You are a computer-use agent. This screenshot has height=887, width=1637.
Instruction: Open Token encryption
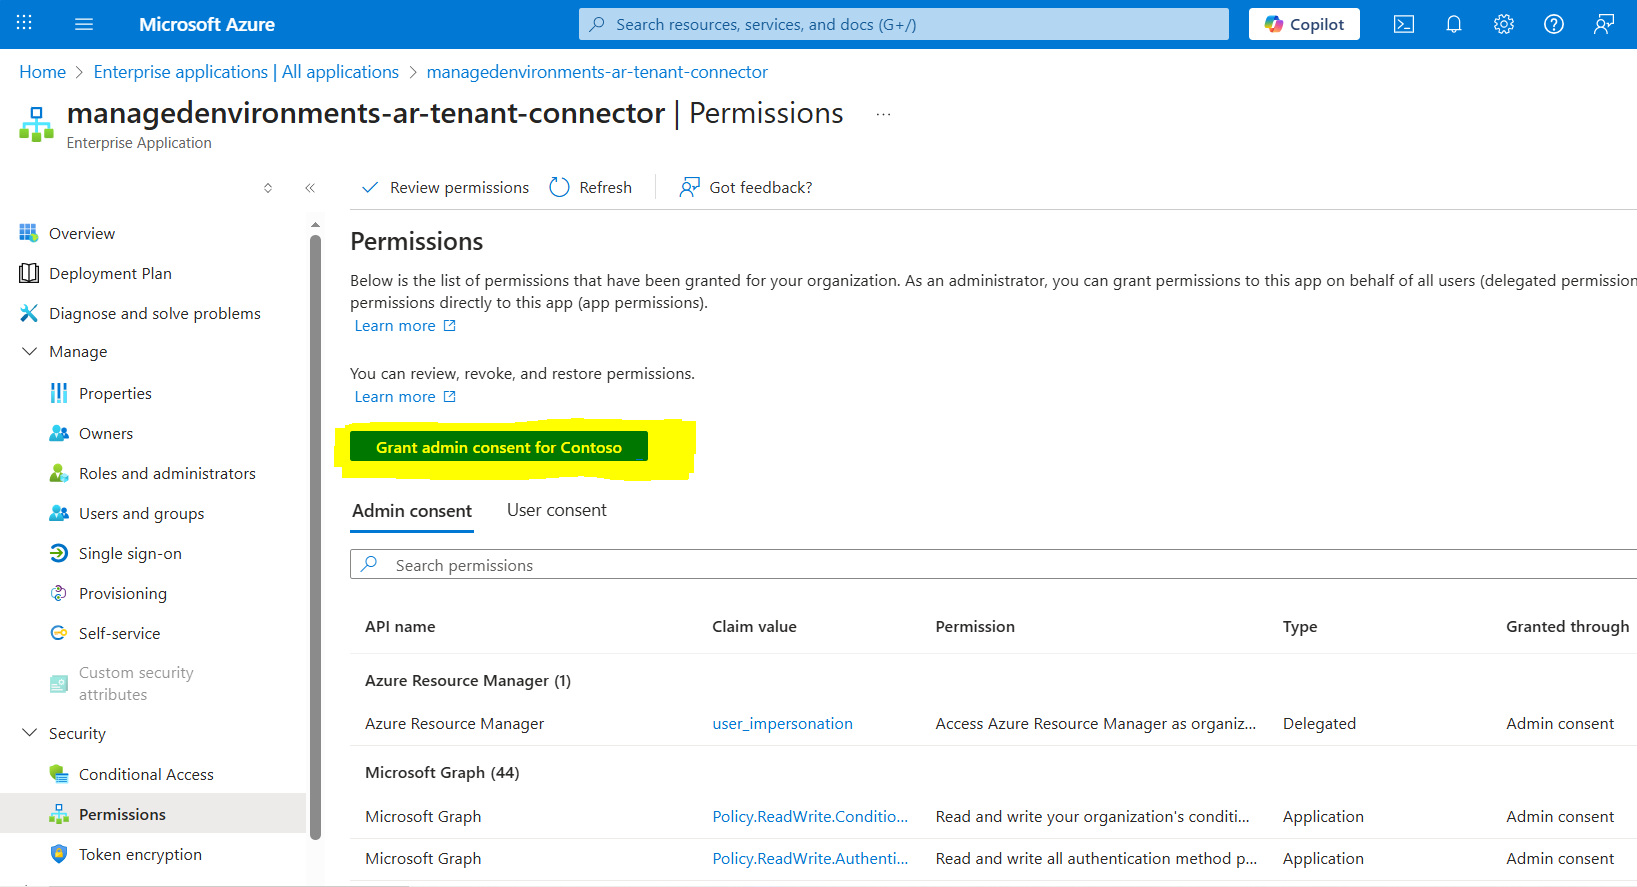[x=140, y=854]
